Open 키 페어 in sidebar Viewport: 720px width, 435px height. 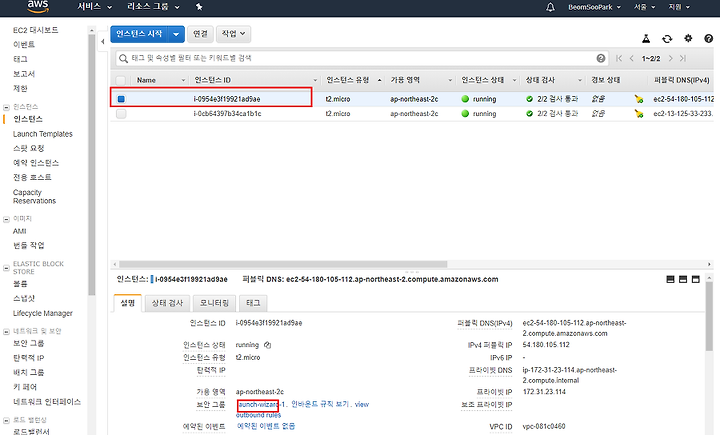coord(25,387)
